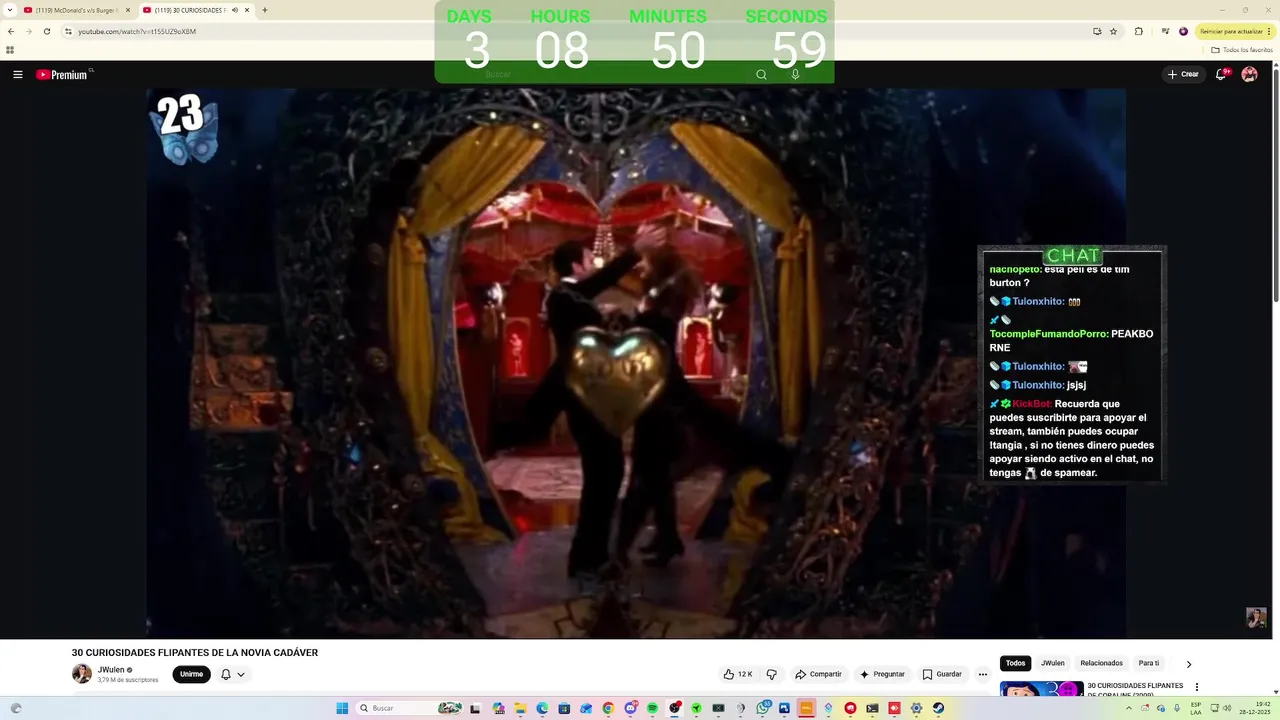Open Settings gear from taskbar
The image size is (1280, 720).
pyautogui.click(x=916, y=708)
